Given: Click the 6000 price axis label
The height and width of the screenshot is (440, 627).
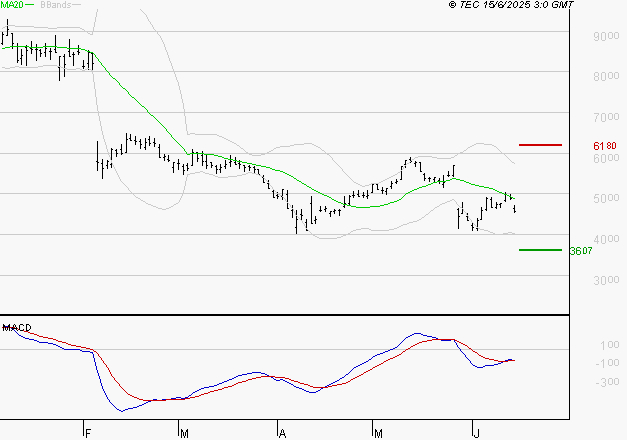Looking at the screenshot, I should (x=606, y=158).
